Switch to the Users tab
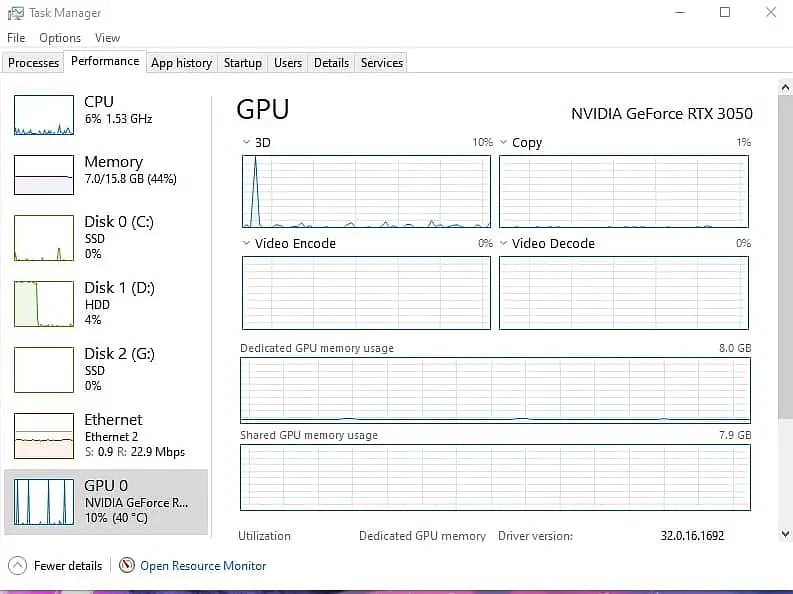Image resolution: width=793 pixels, height=594 pixels. point(288,63)
